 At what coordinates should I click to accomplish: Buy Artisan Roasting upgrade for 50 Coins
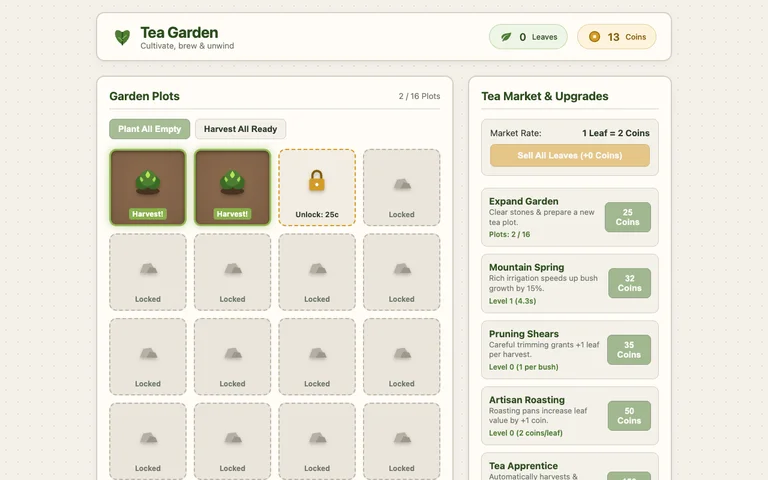click(629, 416)
